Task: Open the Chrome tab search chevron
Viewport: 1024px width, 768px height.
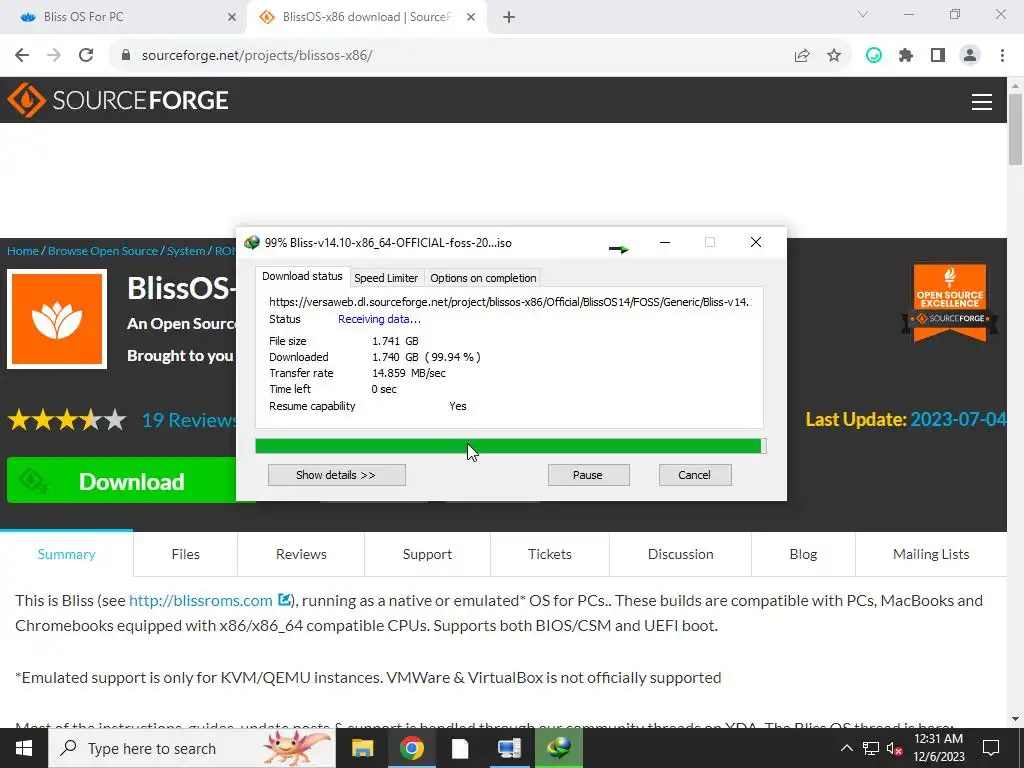Action: pos(863,14)
